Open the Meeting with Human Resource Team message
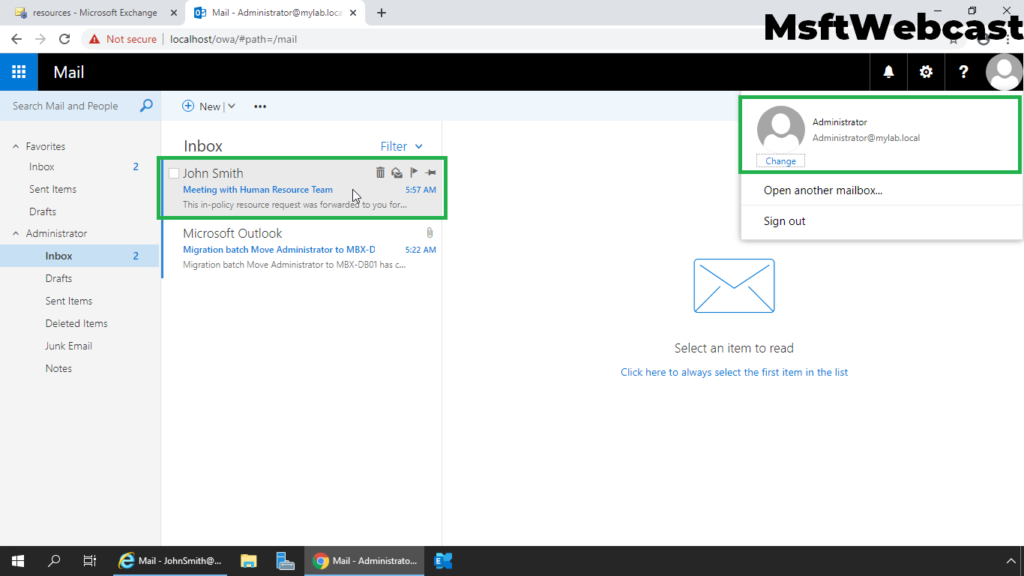This screenshot has height=576, width=1024. (257, 189)
